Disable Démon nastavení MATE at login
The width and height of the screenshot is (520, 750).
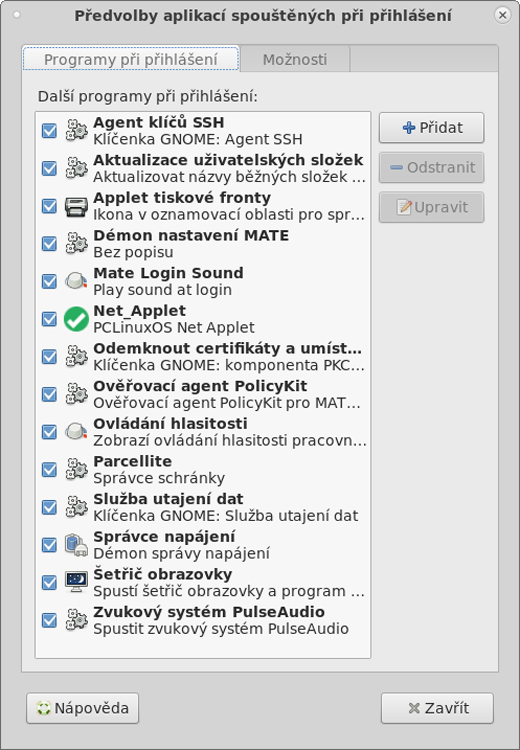tap(49, 243)
